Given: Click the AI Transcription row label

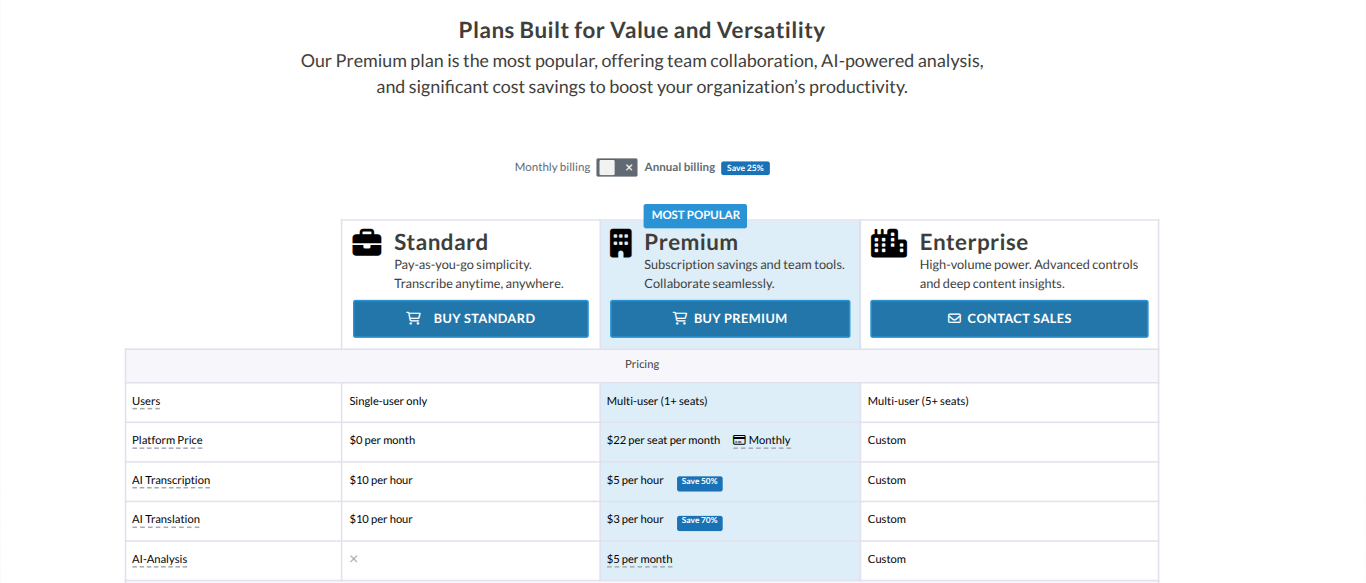Looking at the screenshot, I should (x=171, y=480).
